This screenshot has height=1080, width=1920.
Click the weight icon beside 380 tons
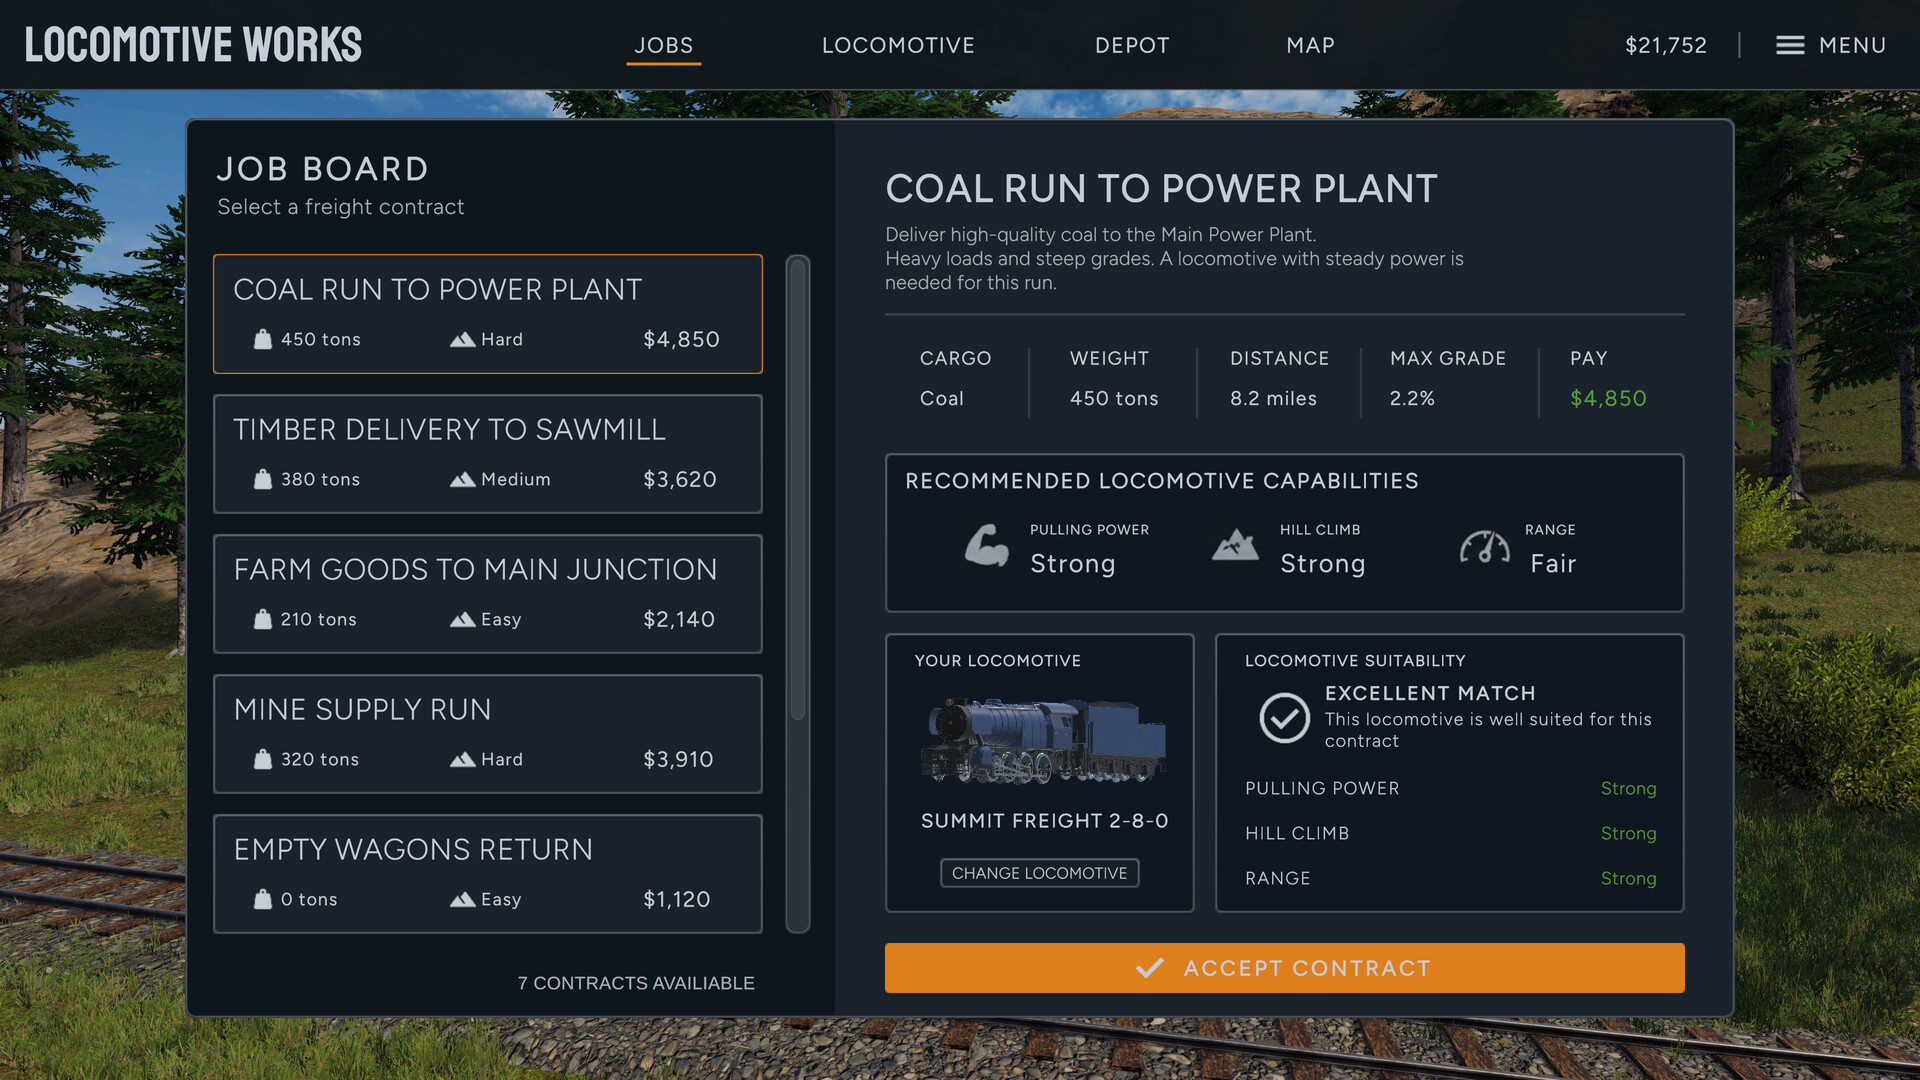coord(263,479)
